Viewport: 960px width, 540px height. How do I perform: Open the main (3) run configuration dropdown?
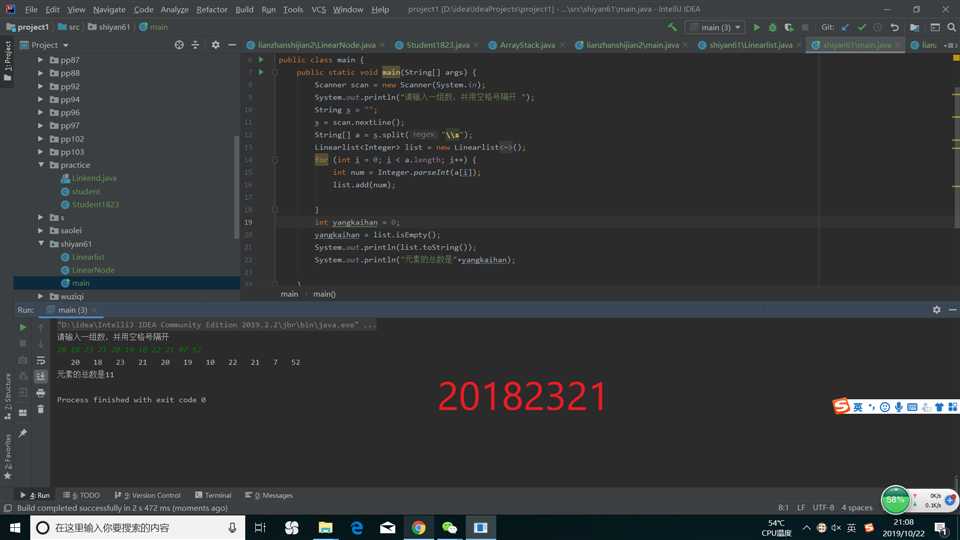(715, 27)
